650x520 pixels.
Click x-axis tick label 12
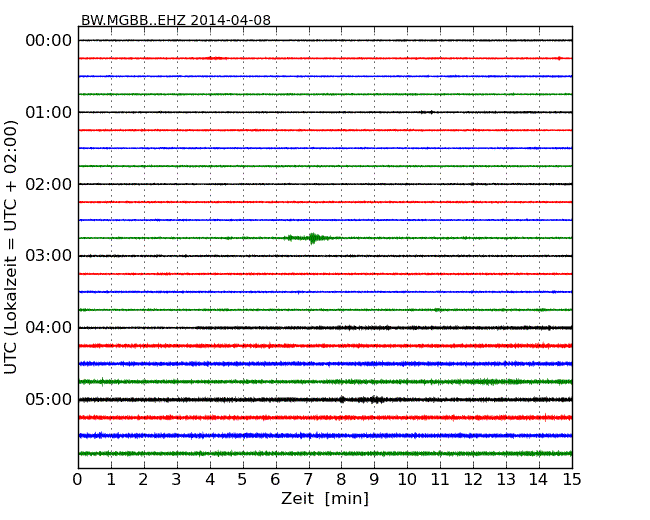click(473, 480)
